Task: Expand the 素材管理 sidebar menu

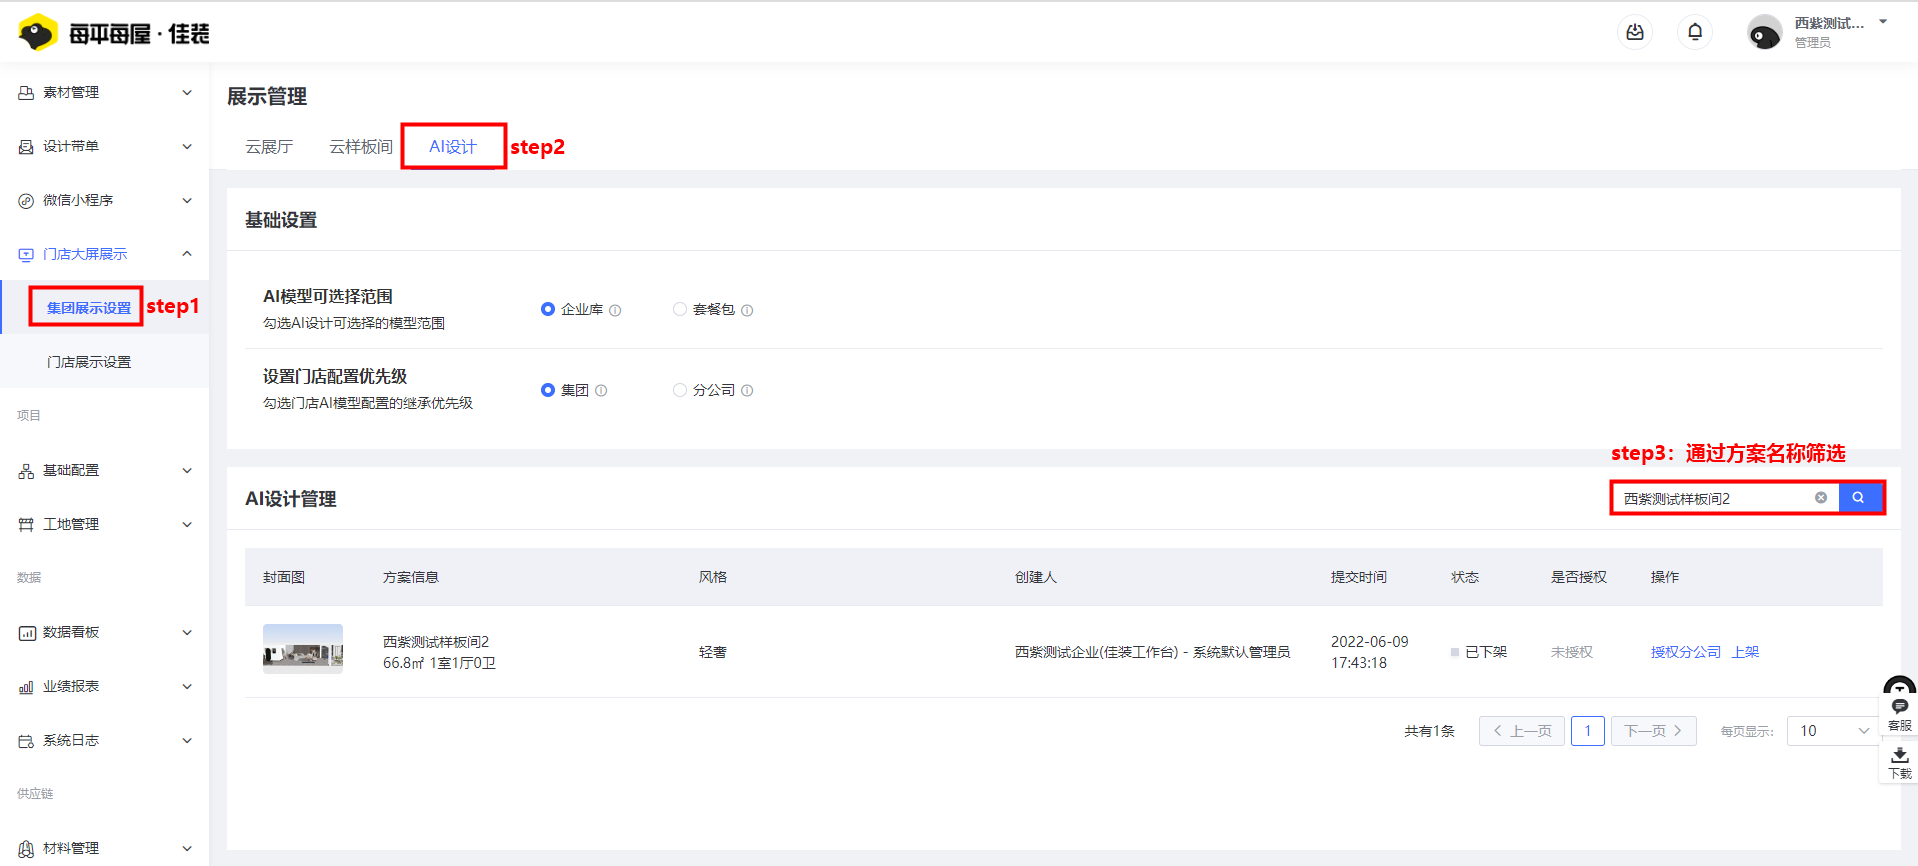Action: pyautogui.click(x=105, y=92)
